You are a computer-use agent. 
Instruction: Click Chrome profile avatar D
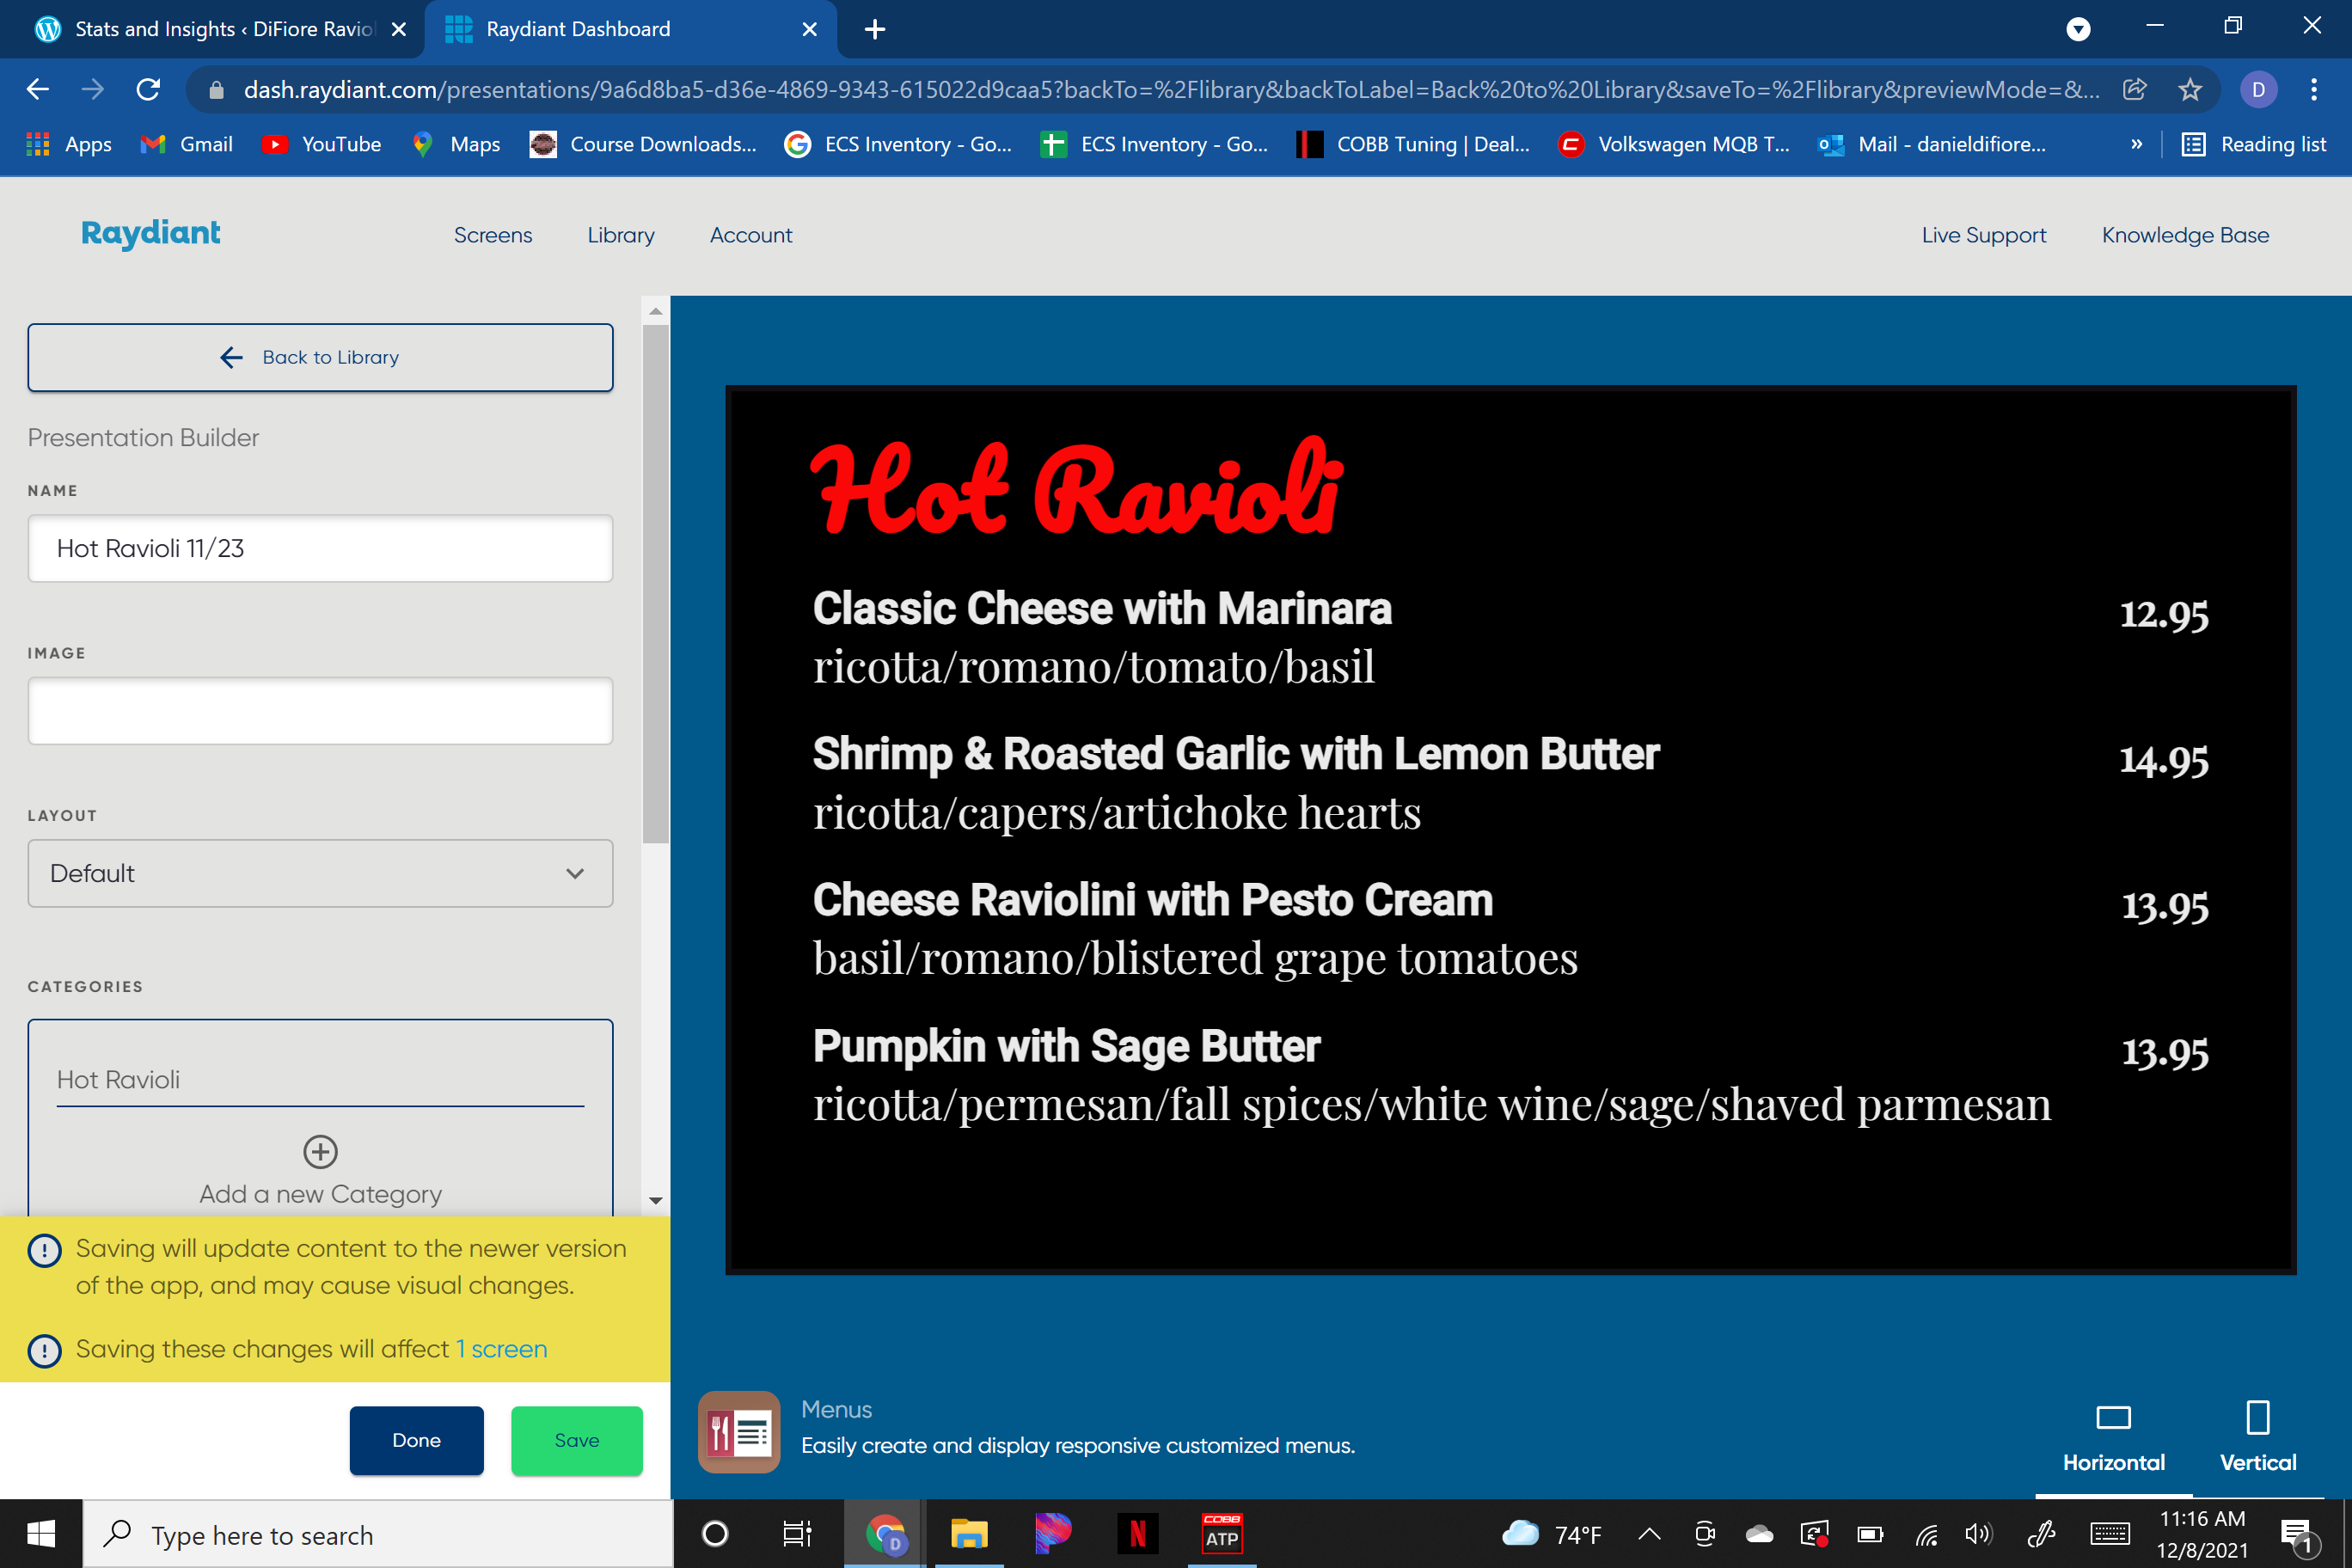click(2257, 90)
